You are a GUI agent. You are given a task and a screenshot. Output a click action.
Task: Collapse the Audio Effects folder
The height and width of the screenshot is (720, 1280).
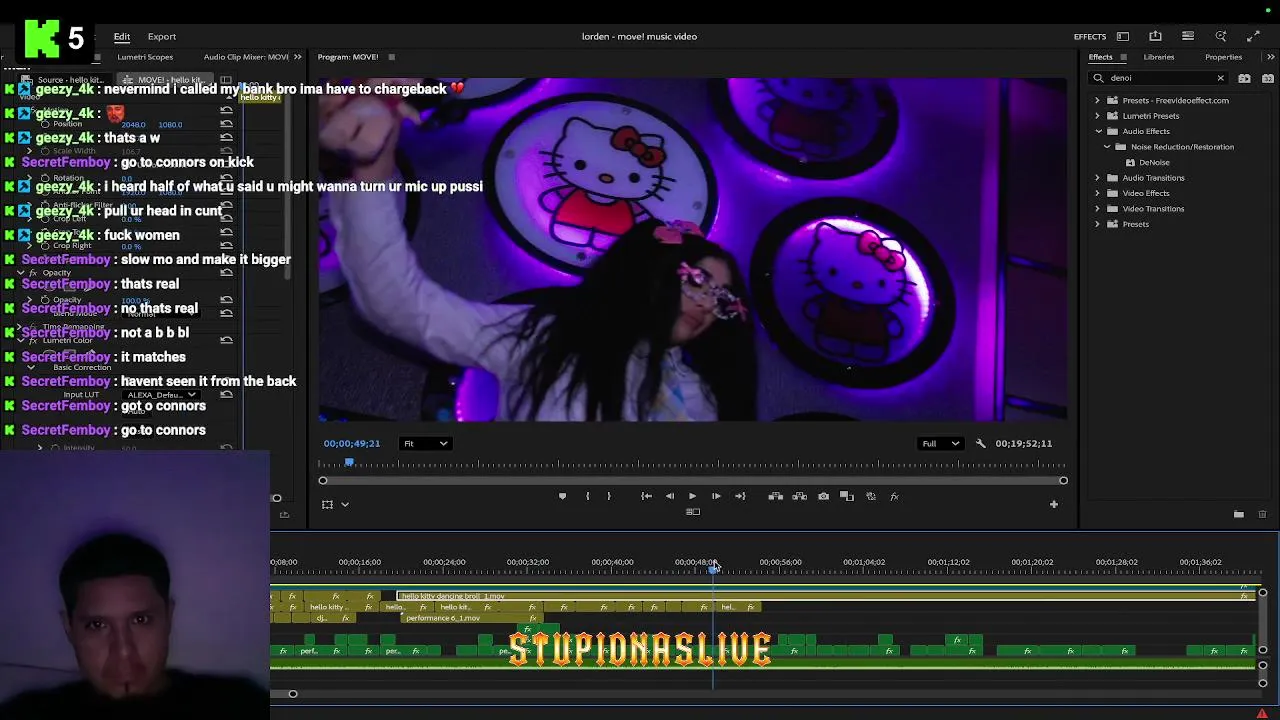point(1098,131)
